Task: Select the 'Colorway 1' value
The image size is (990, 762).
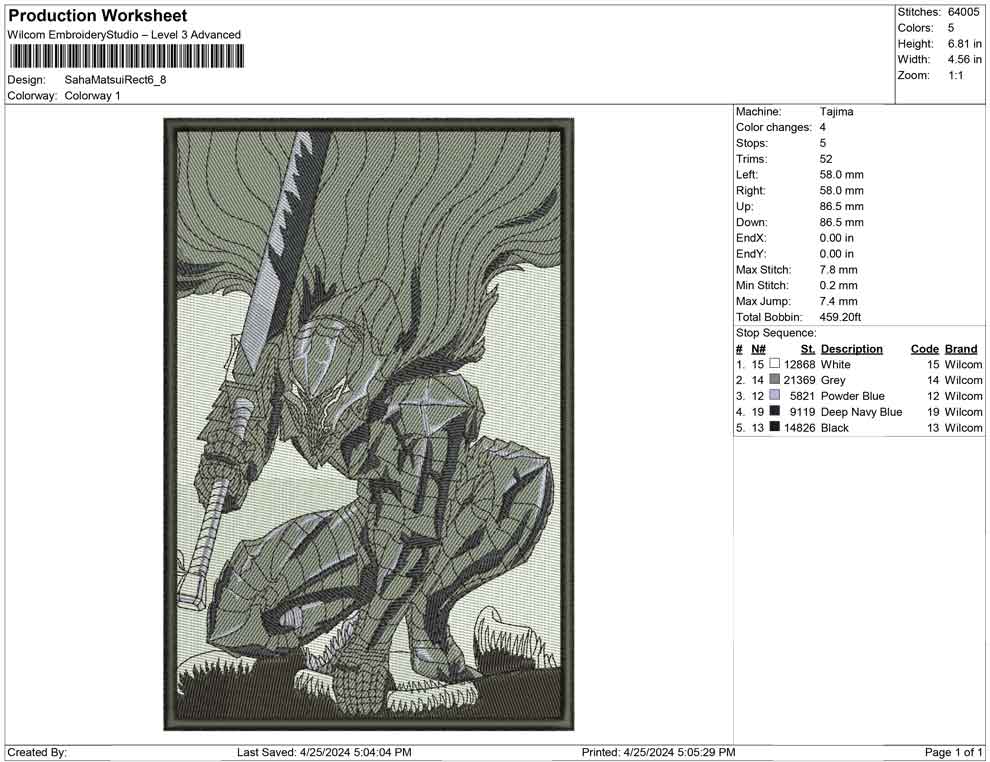Action: [92, 96]
